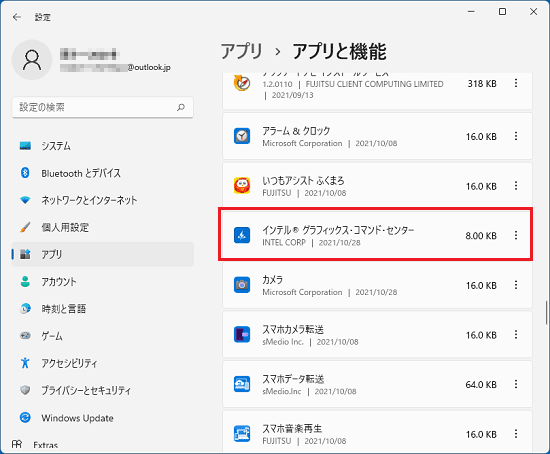Click the アラーム & クロック app icon
The height and width of the screenshot is (454, 550).
click(242, 136)
